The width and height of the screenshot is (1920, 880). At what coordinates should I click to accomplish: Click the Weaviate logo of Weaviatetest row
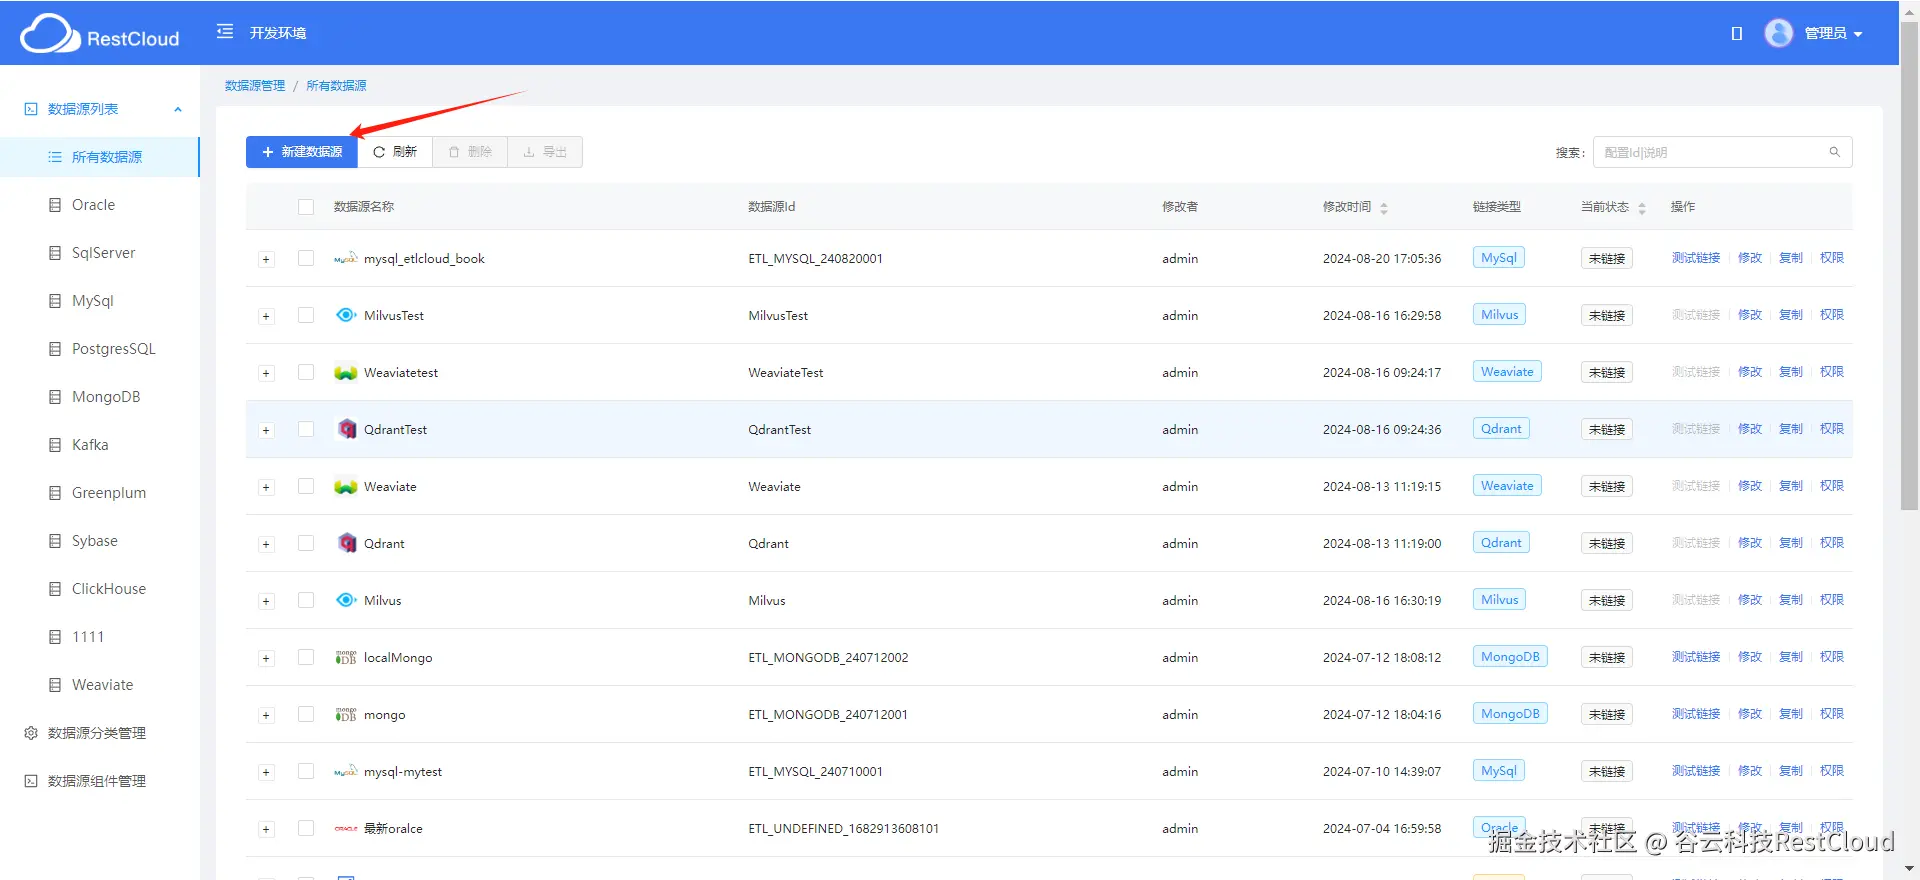(x=346, y=372)
